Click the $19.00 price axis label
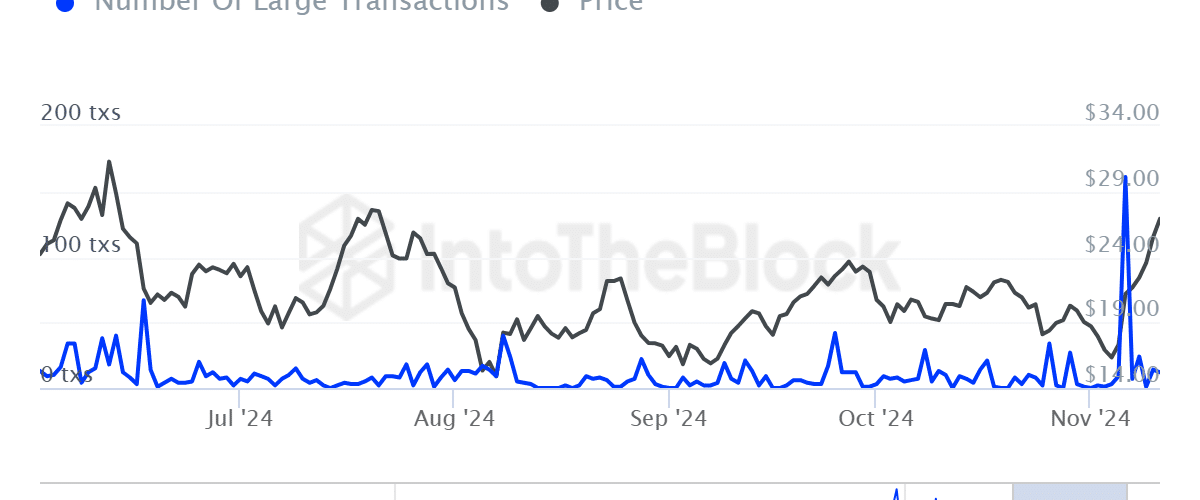1200x500 pixels. pos(1122,309)
